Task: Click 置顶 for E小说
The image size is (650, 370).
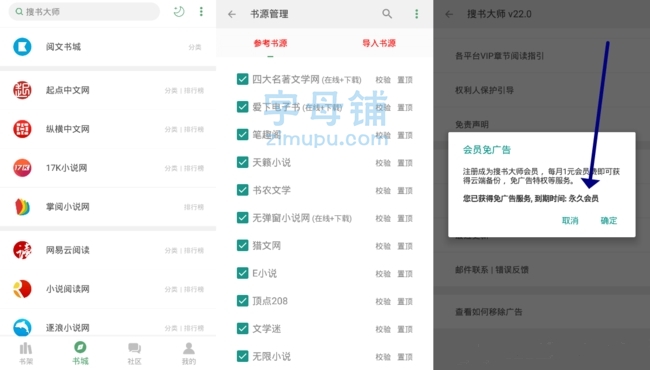Action: point(405,274)
